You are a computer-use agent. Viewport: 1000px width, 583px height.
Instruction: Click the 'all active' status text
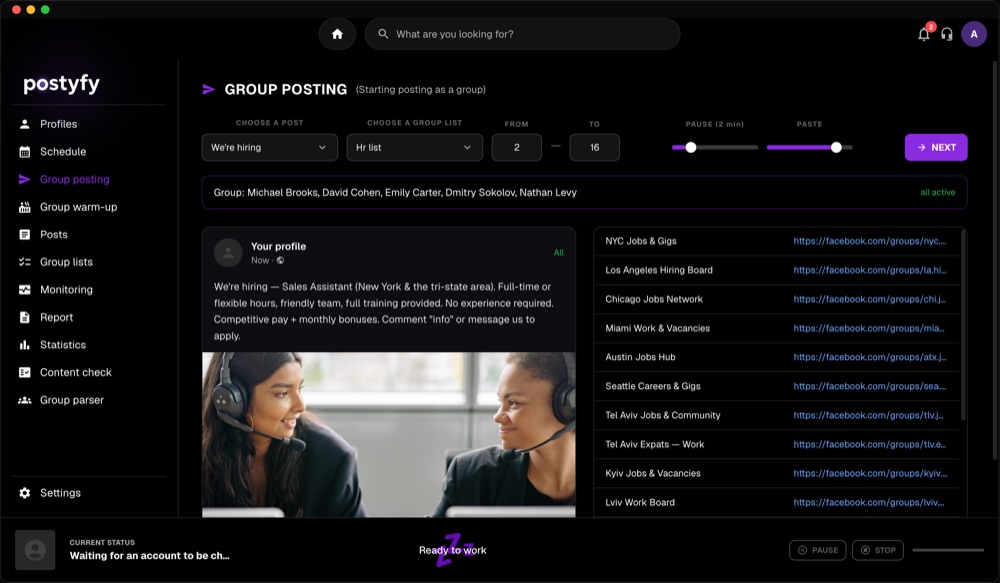click(x=938, y=193)
